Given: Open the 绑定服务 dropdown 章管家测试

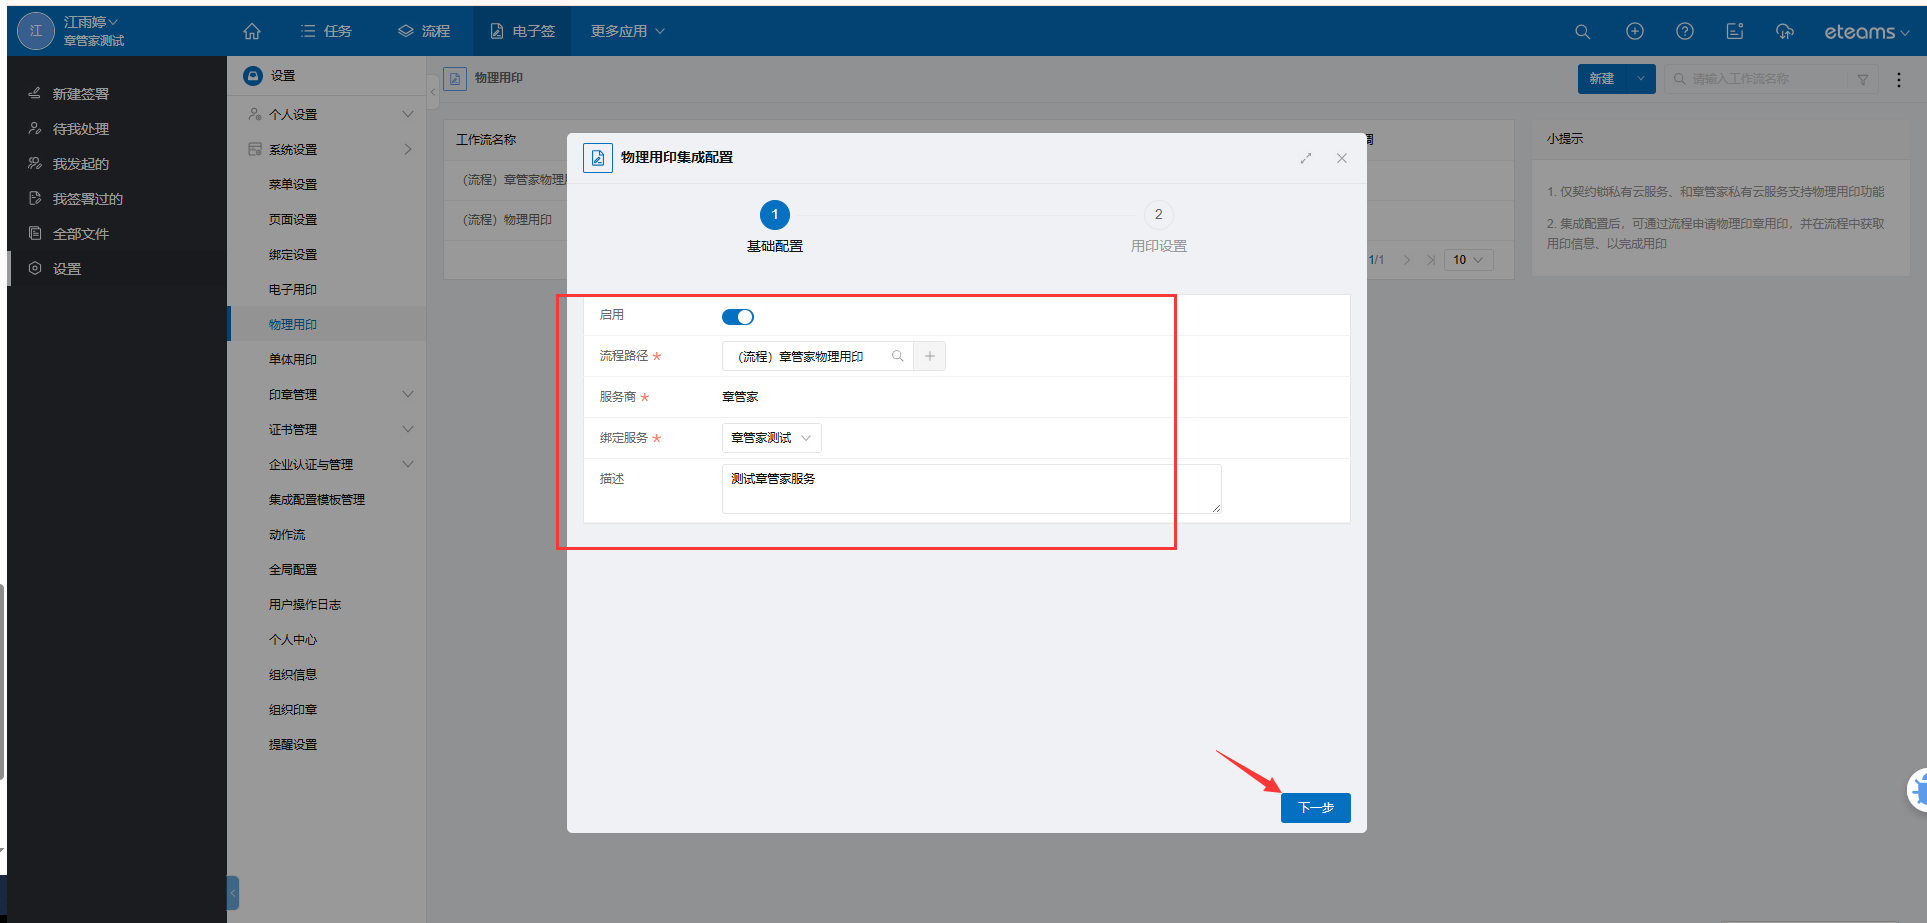Looking at the screenshot, I should click(x=772, y=438).
